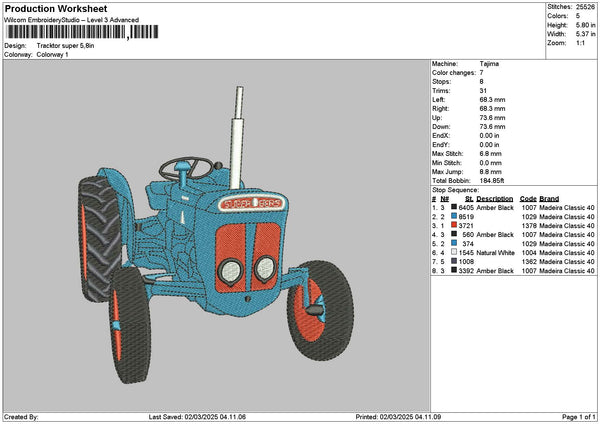Click the Height value "5.80 in"

[x=585, y=25]
